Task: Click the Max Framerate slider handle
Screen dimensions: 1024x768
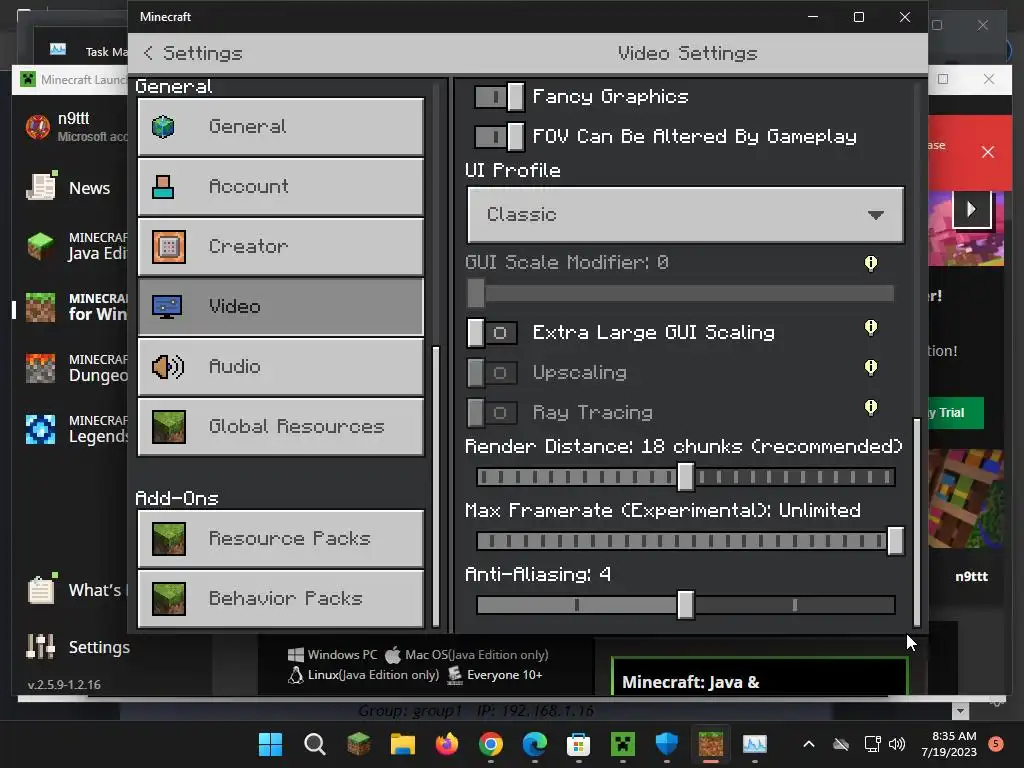Action: tap(895, 541)
